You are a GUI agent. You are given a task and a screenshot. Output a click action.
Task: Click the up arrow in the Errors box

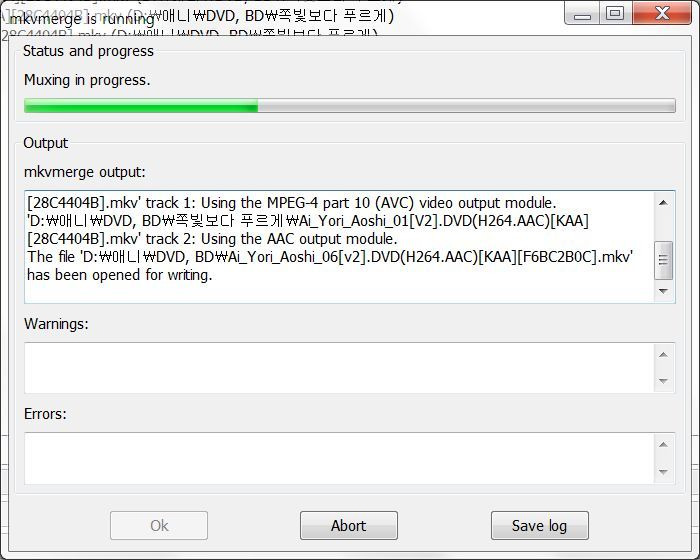click(x=663, y=445)
